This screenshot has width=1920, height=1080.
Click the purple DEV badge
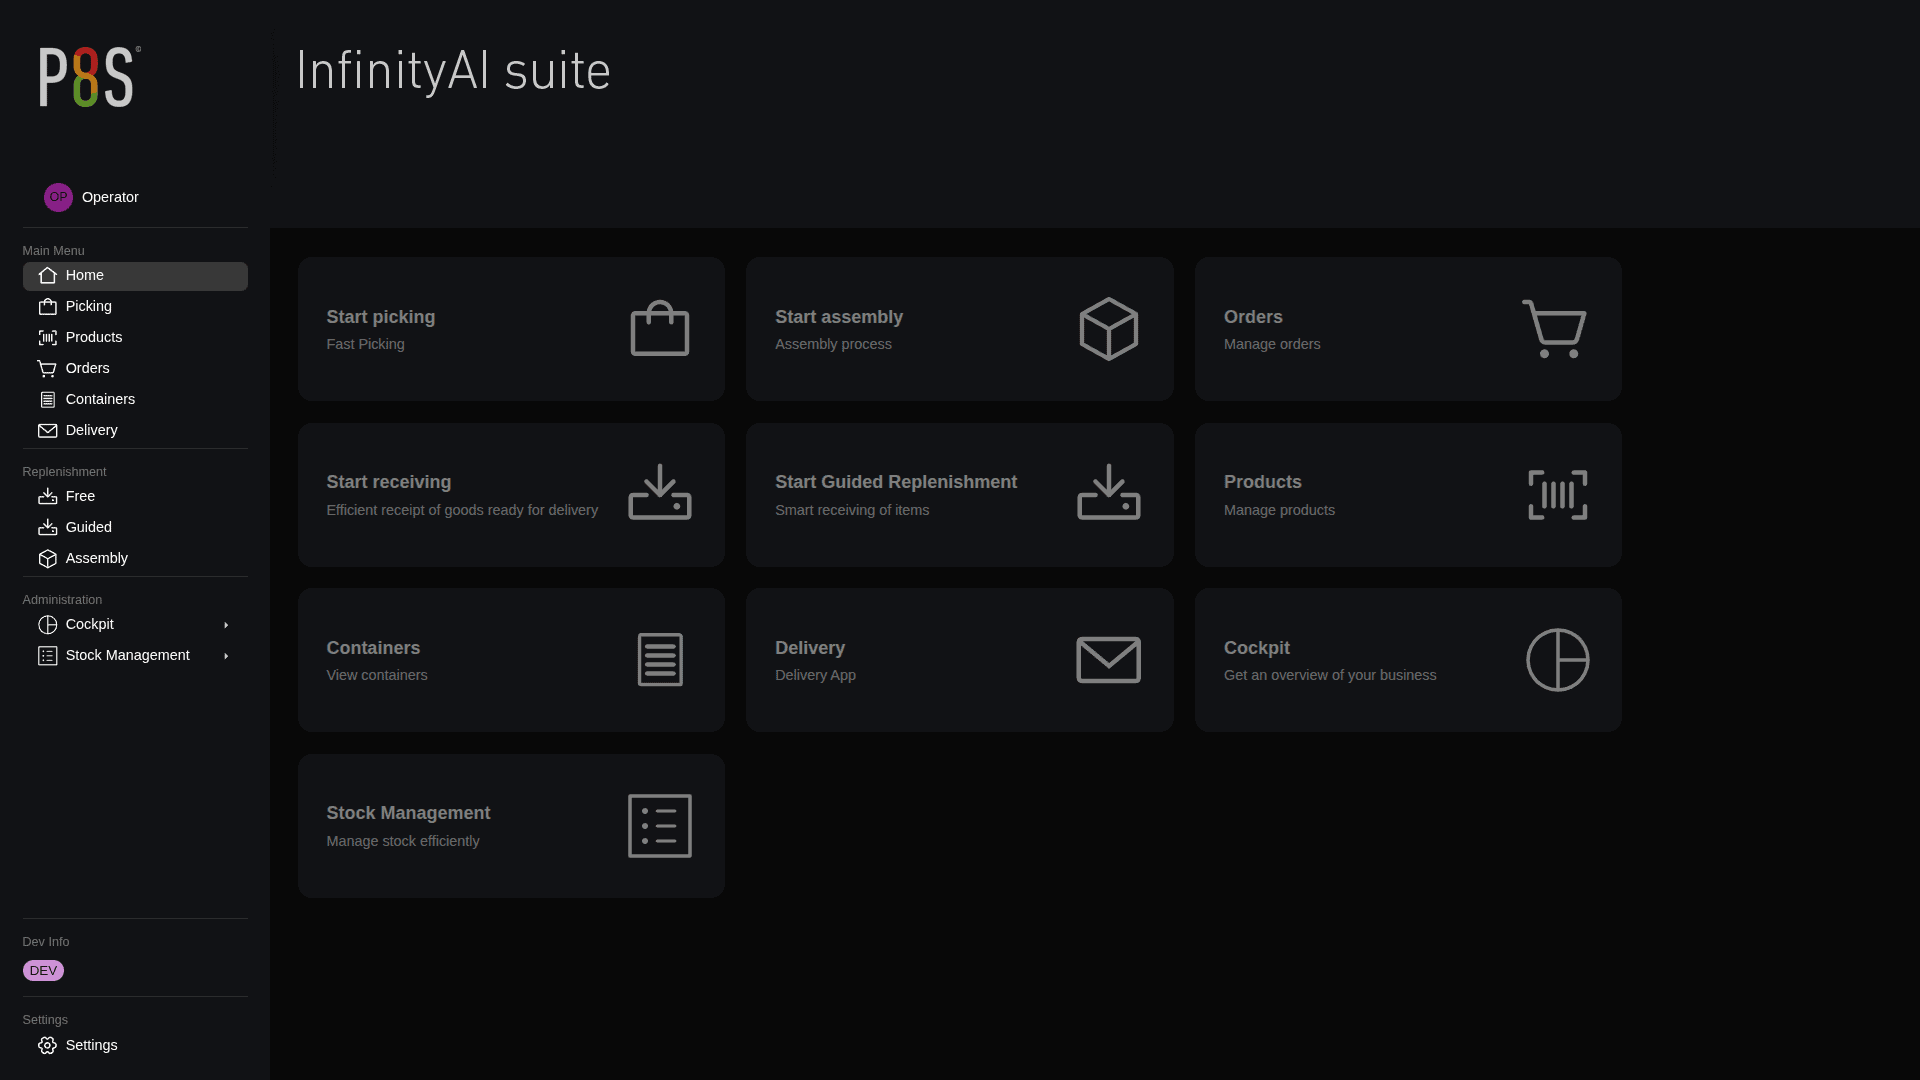click(x=43, y=971)
